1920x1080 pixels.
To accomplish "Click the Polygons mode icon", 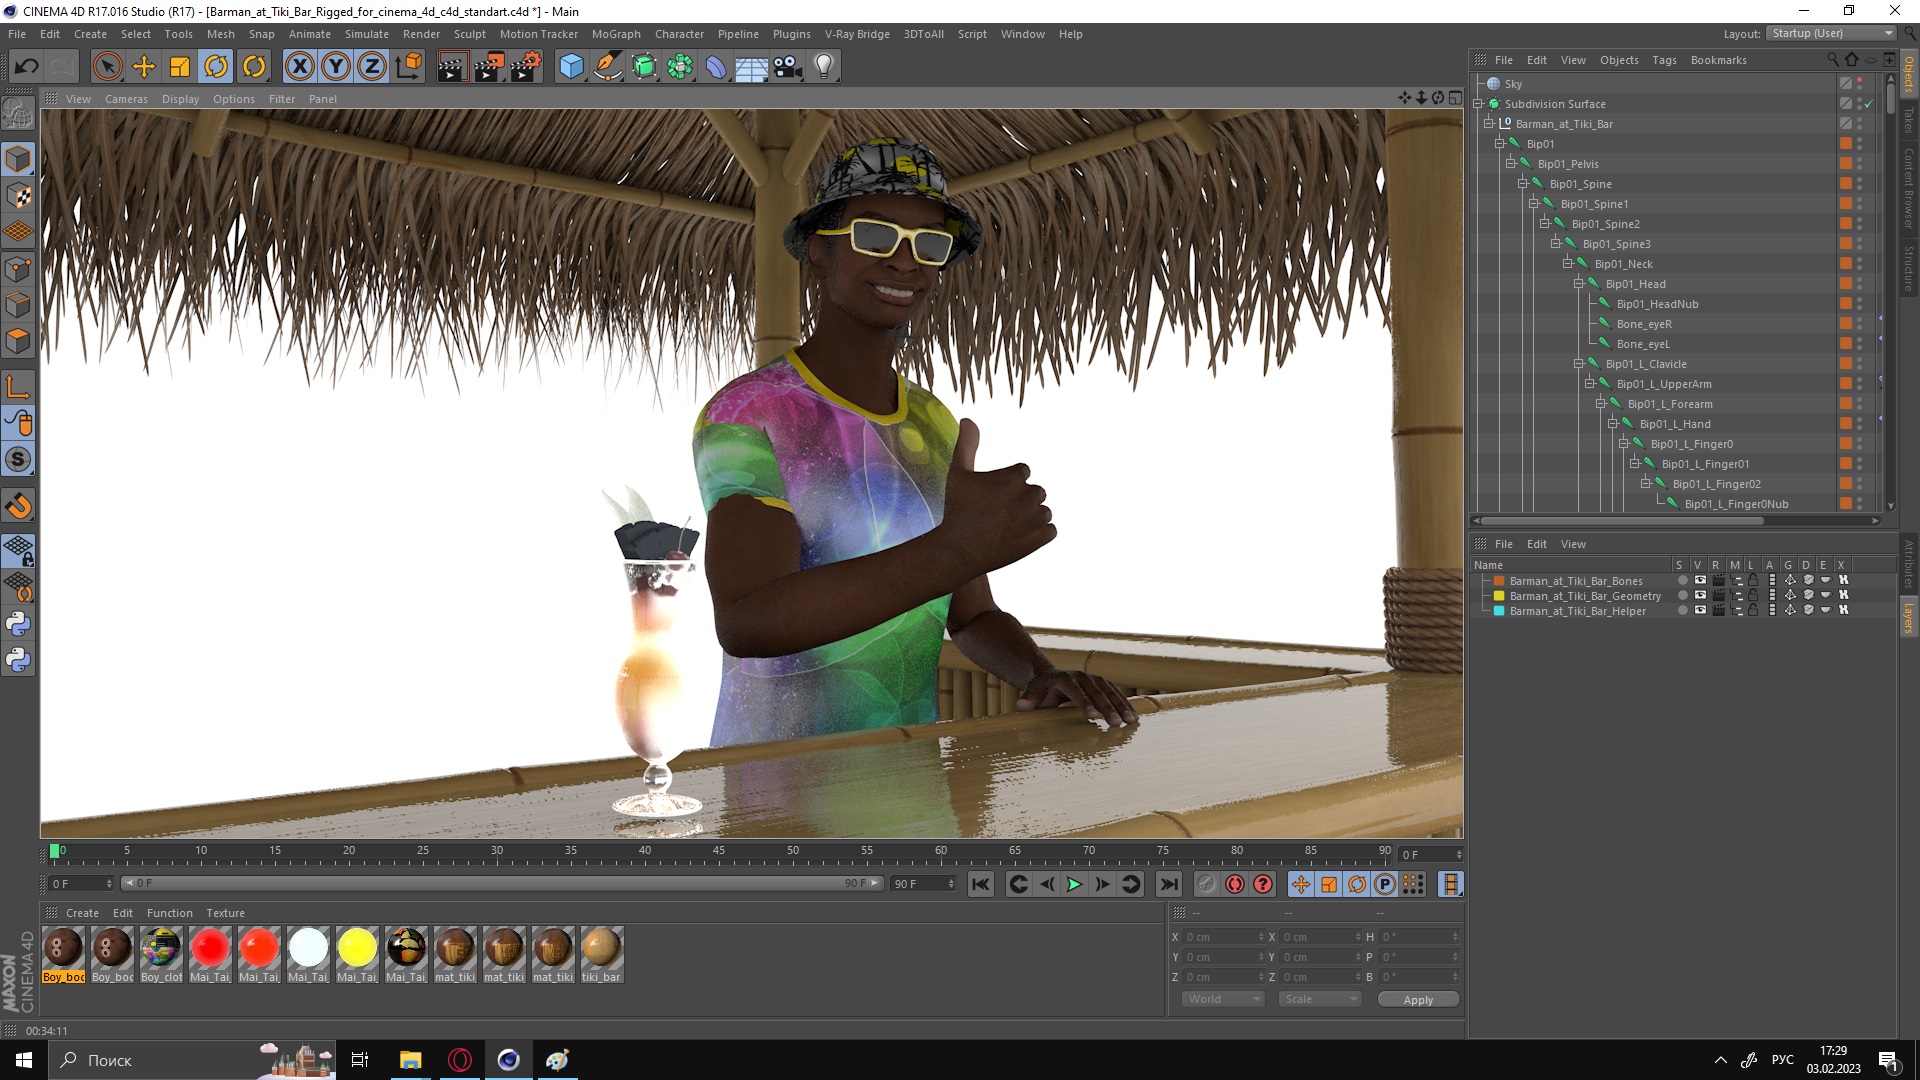I will pyautogui.click(x=18, y=341).
